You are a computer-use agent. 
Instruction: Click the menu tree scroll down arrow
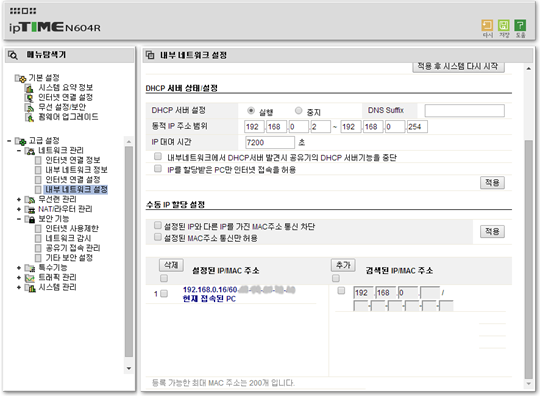129,368
